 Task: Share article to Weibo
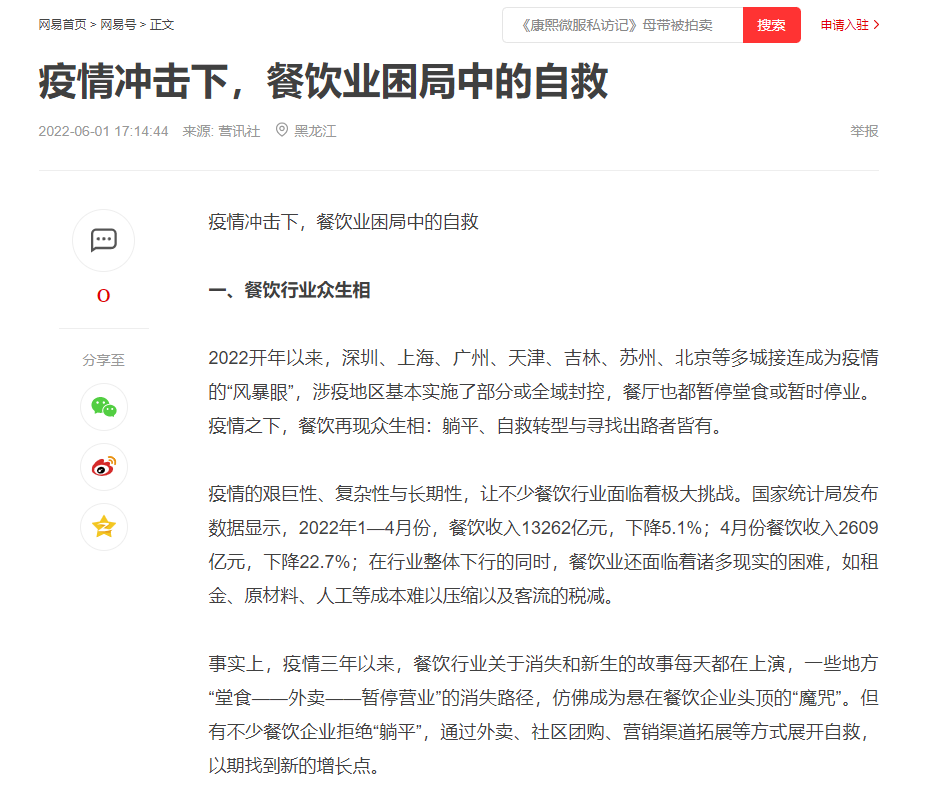tap(104, 467)
